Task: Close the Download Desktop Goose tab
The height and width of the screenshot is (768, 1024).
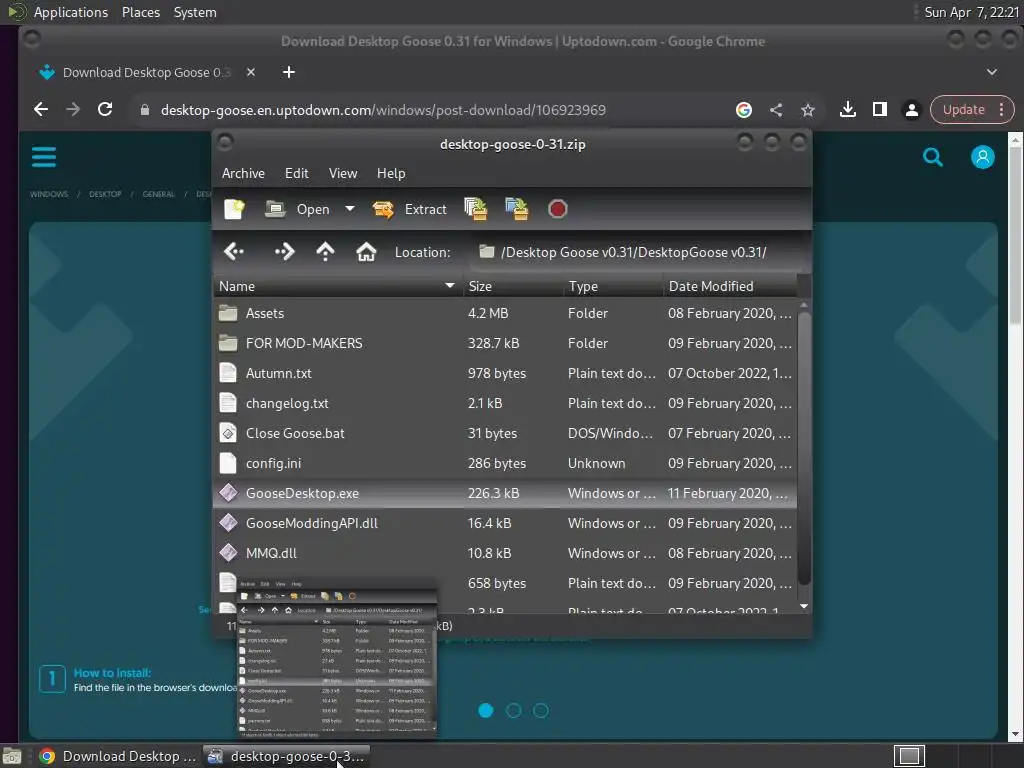Action: 251,72
